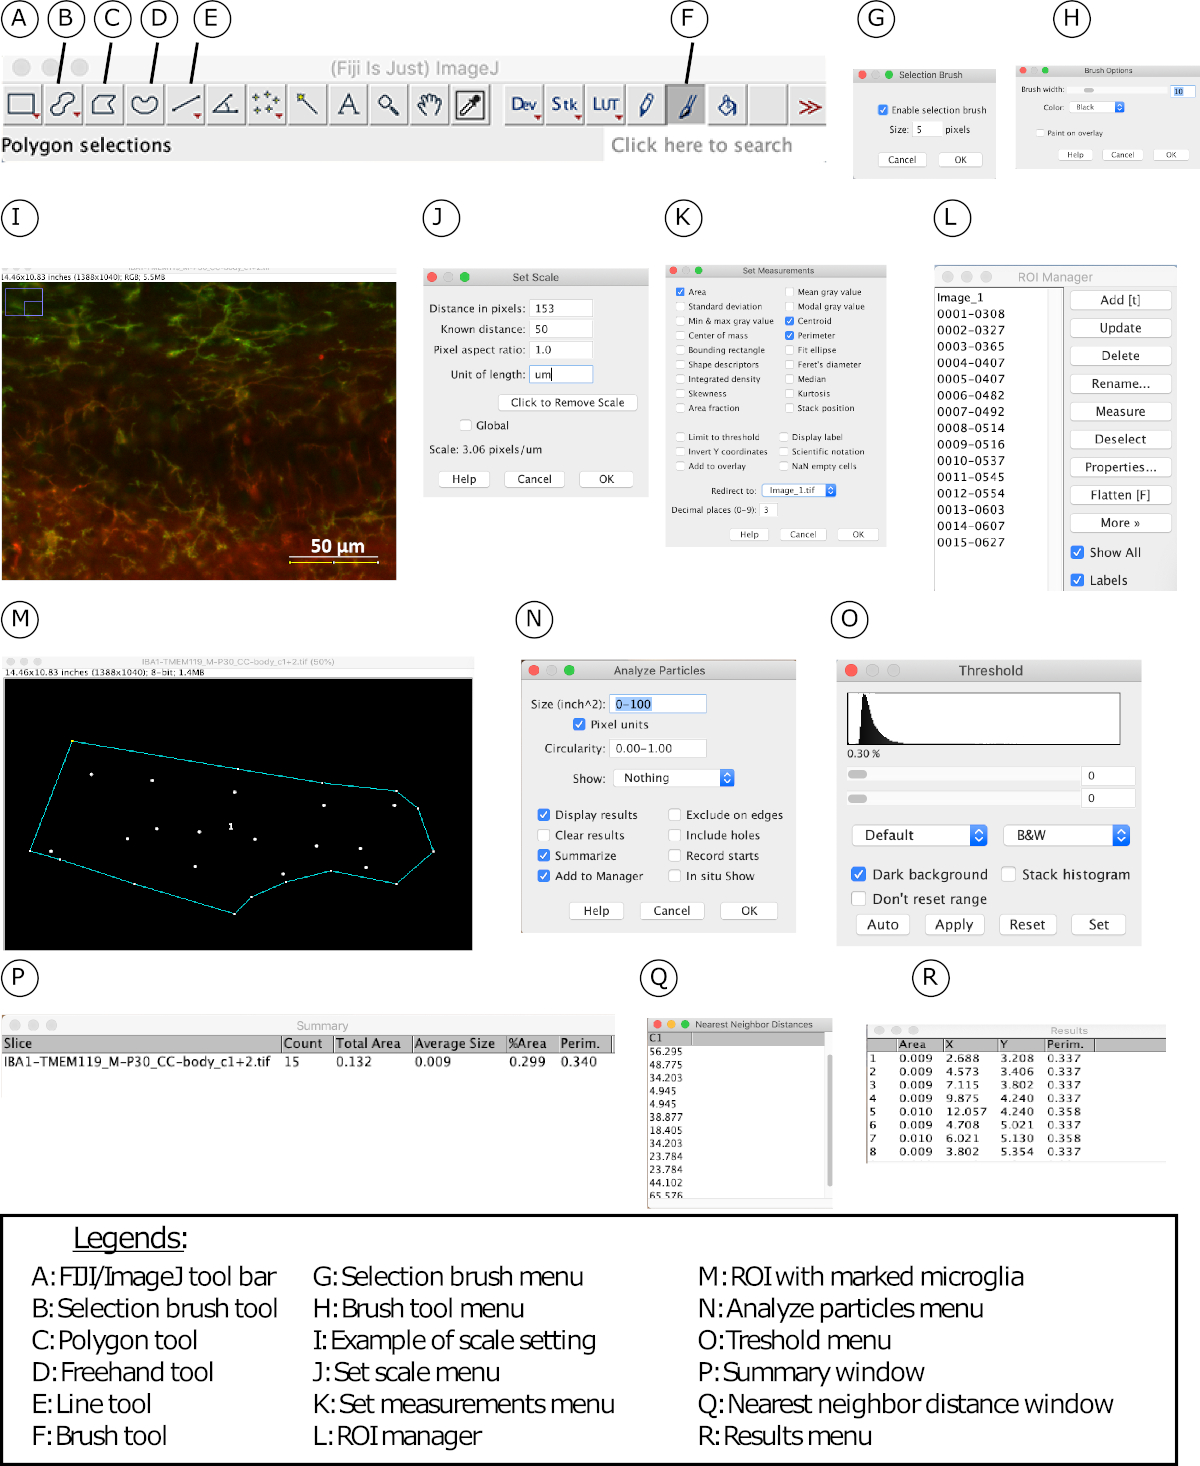Open the Dev toolbar menu
Viewport: 1200px width, 1466px height.
(524, 104)
